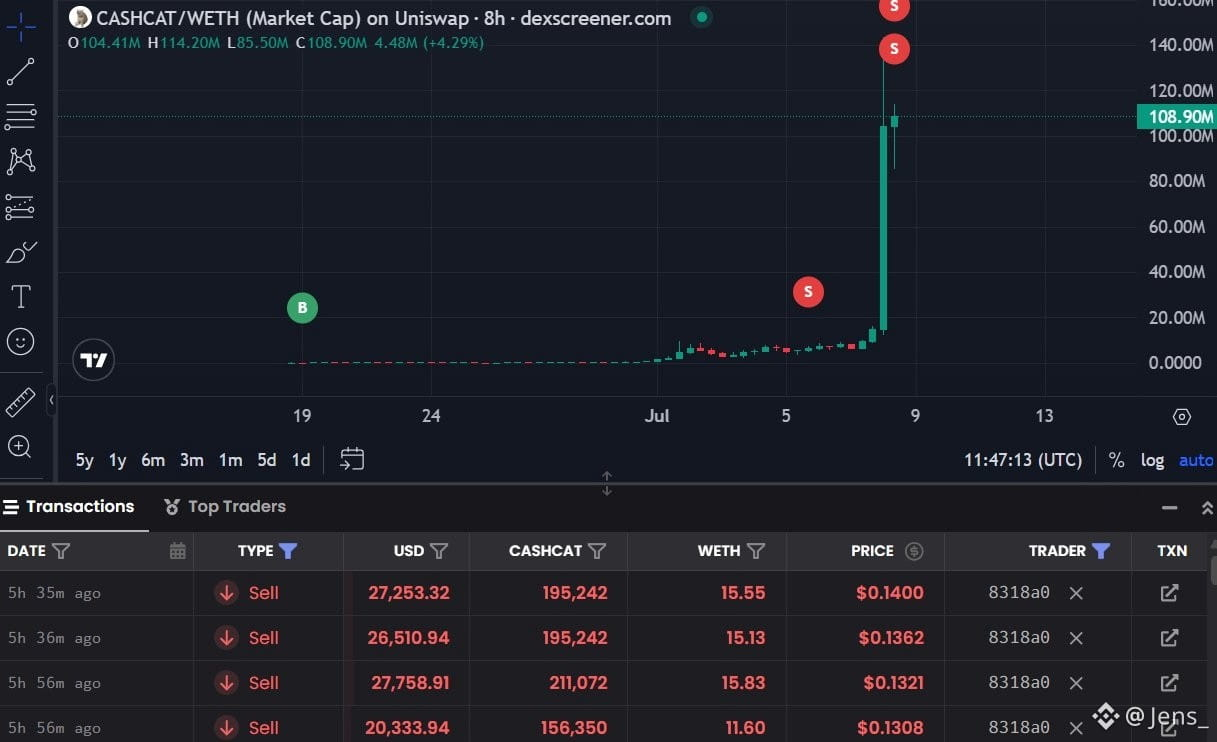Select the brush drawing tool

pos(21,252)
